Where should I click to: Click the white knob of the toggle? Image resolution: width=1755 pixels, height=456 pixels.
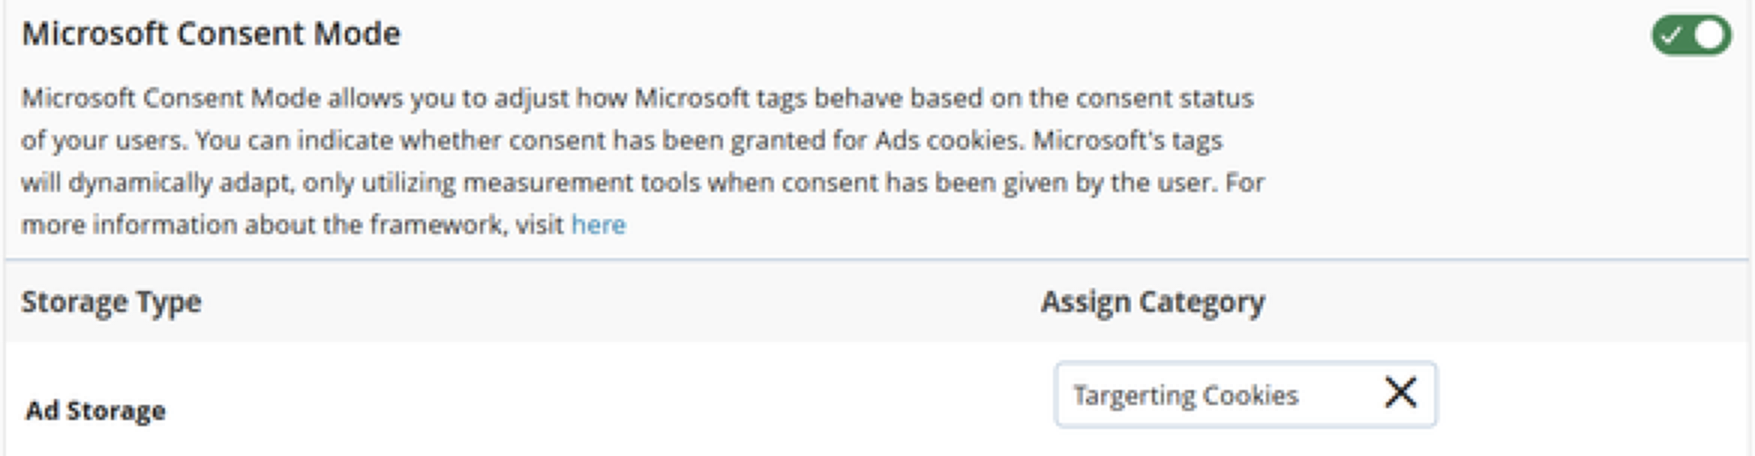pyautogui.click(x=1710, y=36)
